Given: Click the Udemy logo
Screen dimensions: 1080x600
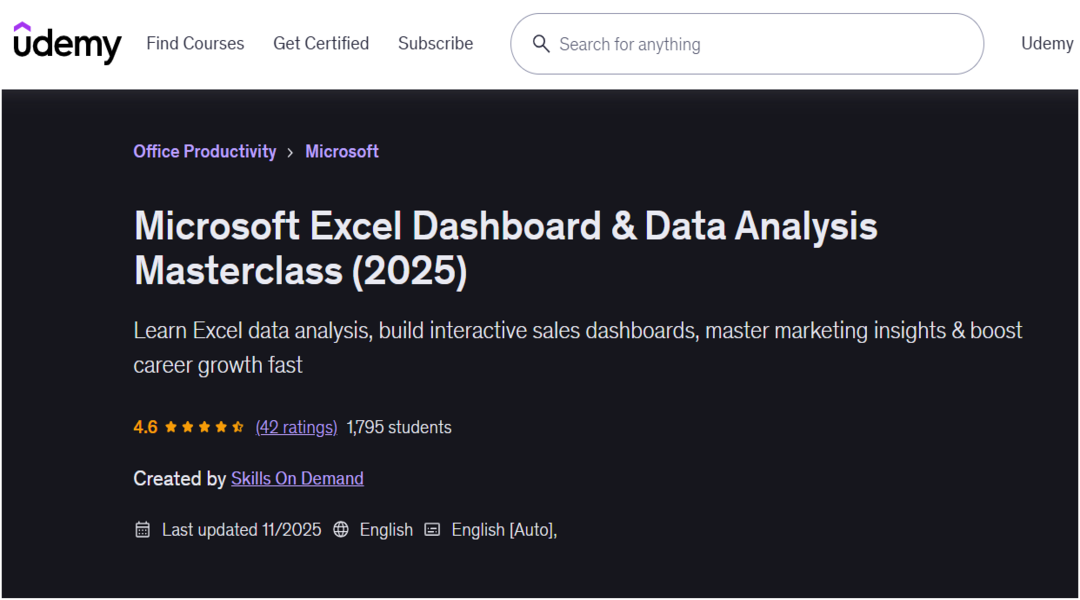Looking at the screenshot, I should pyautogui.click(x=67, y=43).
